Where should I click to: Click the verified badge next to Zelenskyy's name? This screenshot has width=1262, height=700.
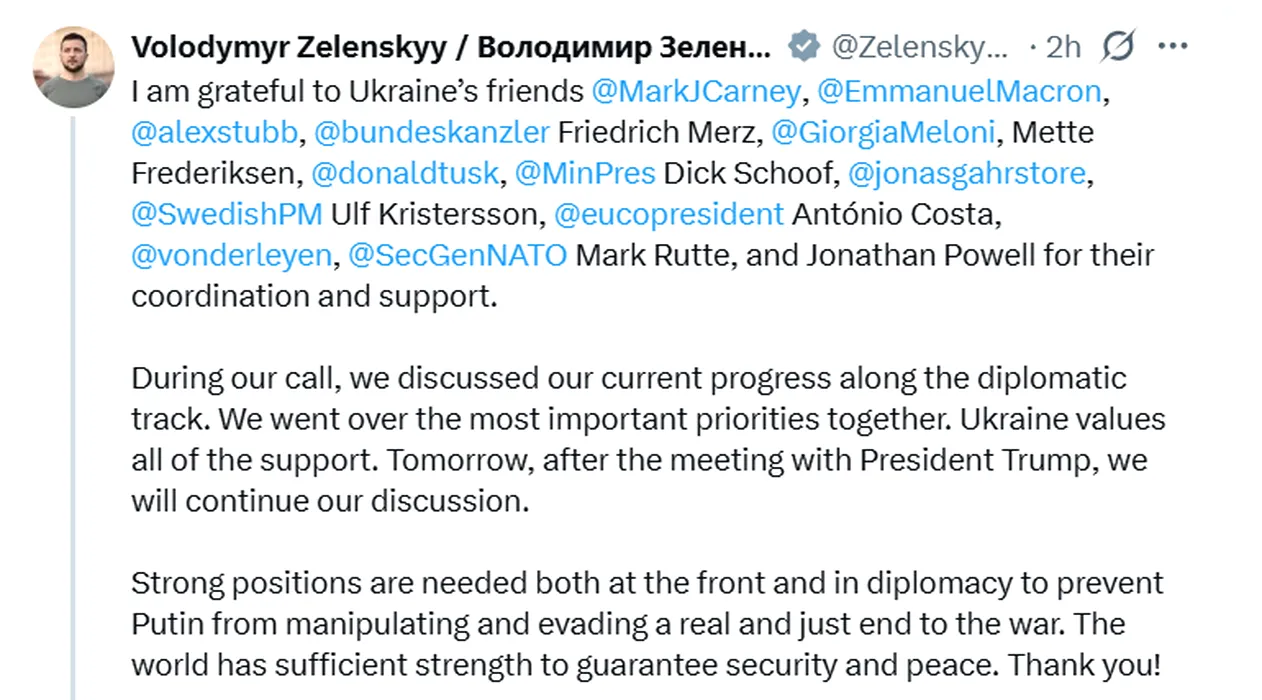[x=803, y=46]
